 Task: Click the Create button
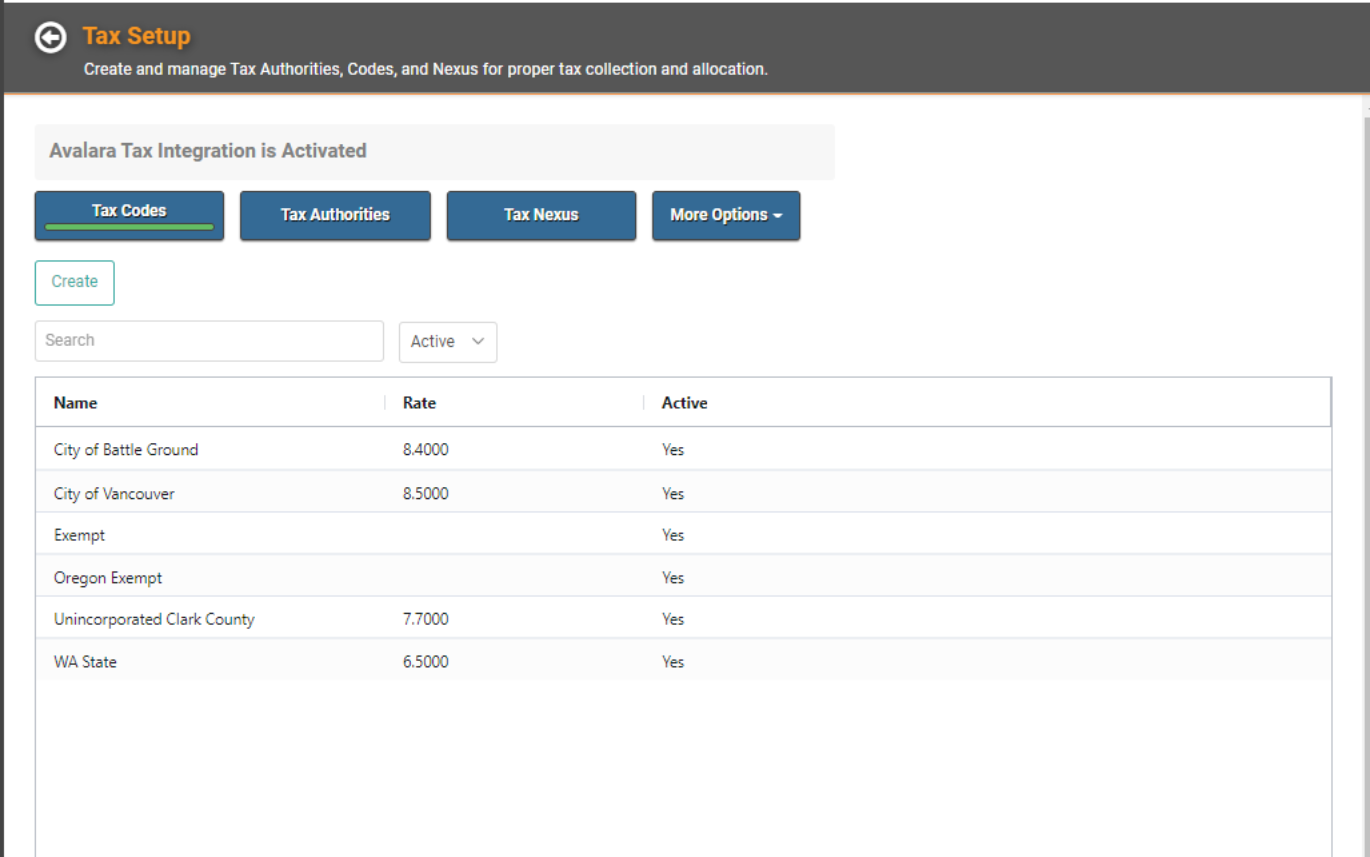(75, 282)
